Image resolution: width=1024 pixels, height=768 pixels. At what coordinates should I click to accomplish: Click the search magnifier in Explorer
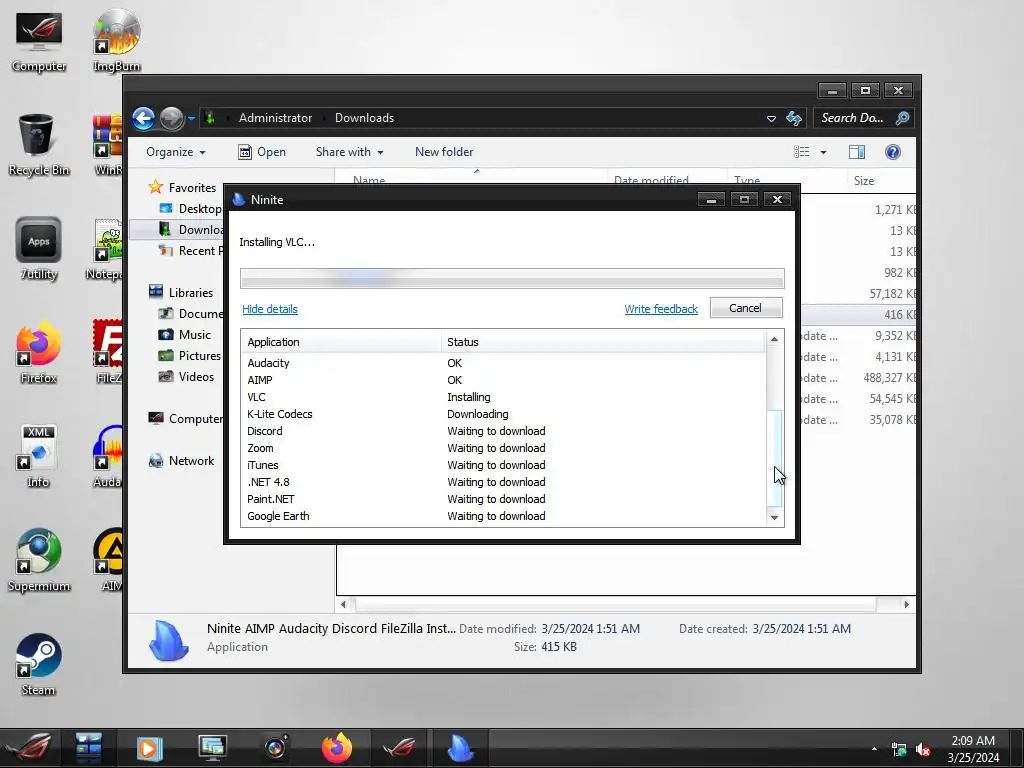tap(903, 118)
